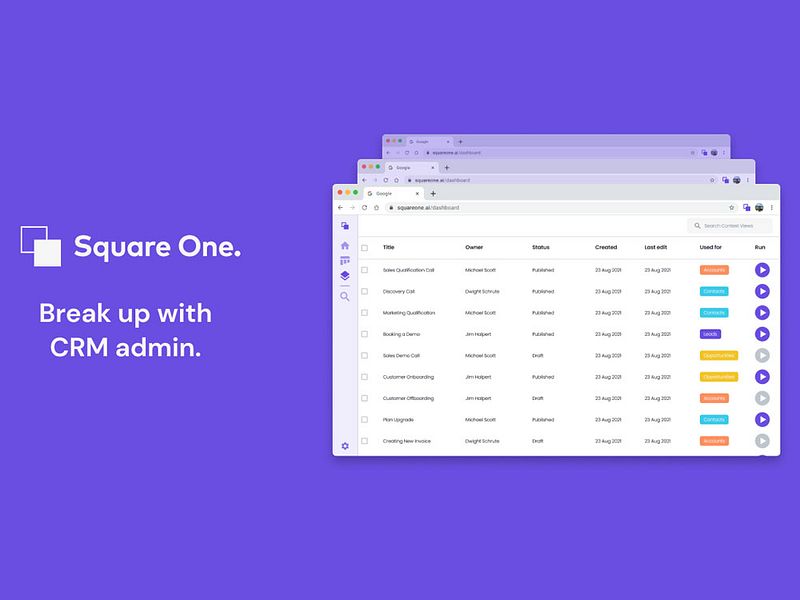
Task: Check the Customer Onboarding row checkbox
Action: point(364,377)
